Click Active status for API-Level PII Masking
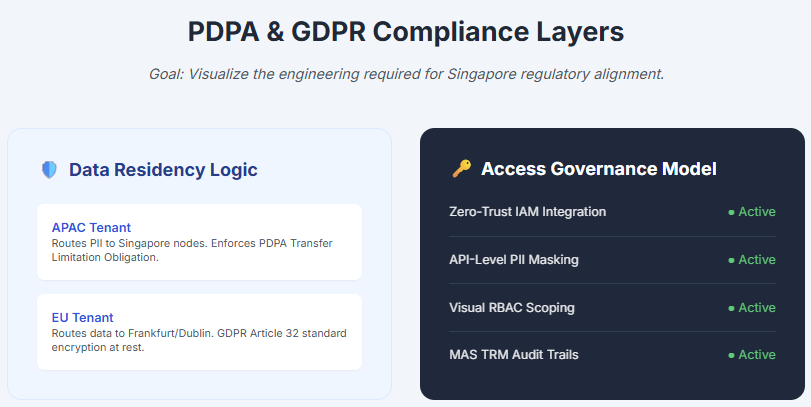This screenshot has width=811, height=407. (752, 260)
